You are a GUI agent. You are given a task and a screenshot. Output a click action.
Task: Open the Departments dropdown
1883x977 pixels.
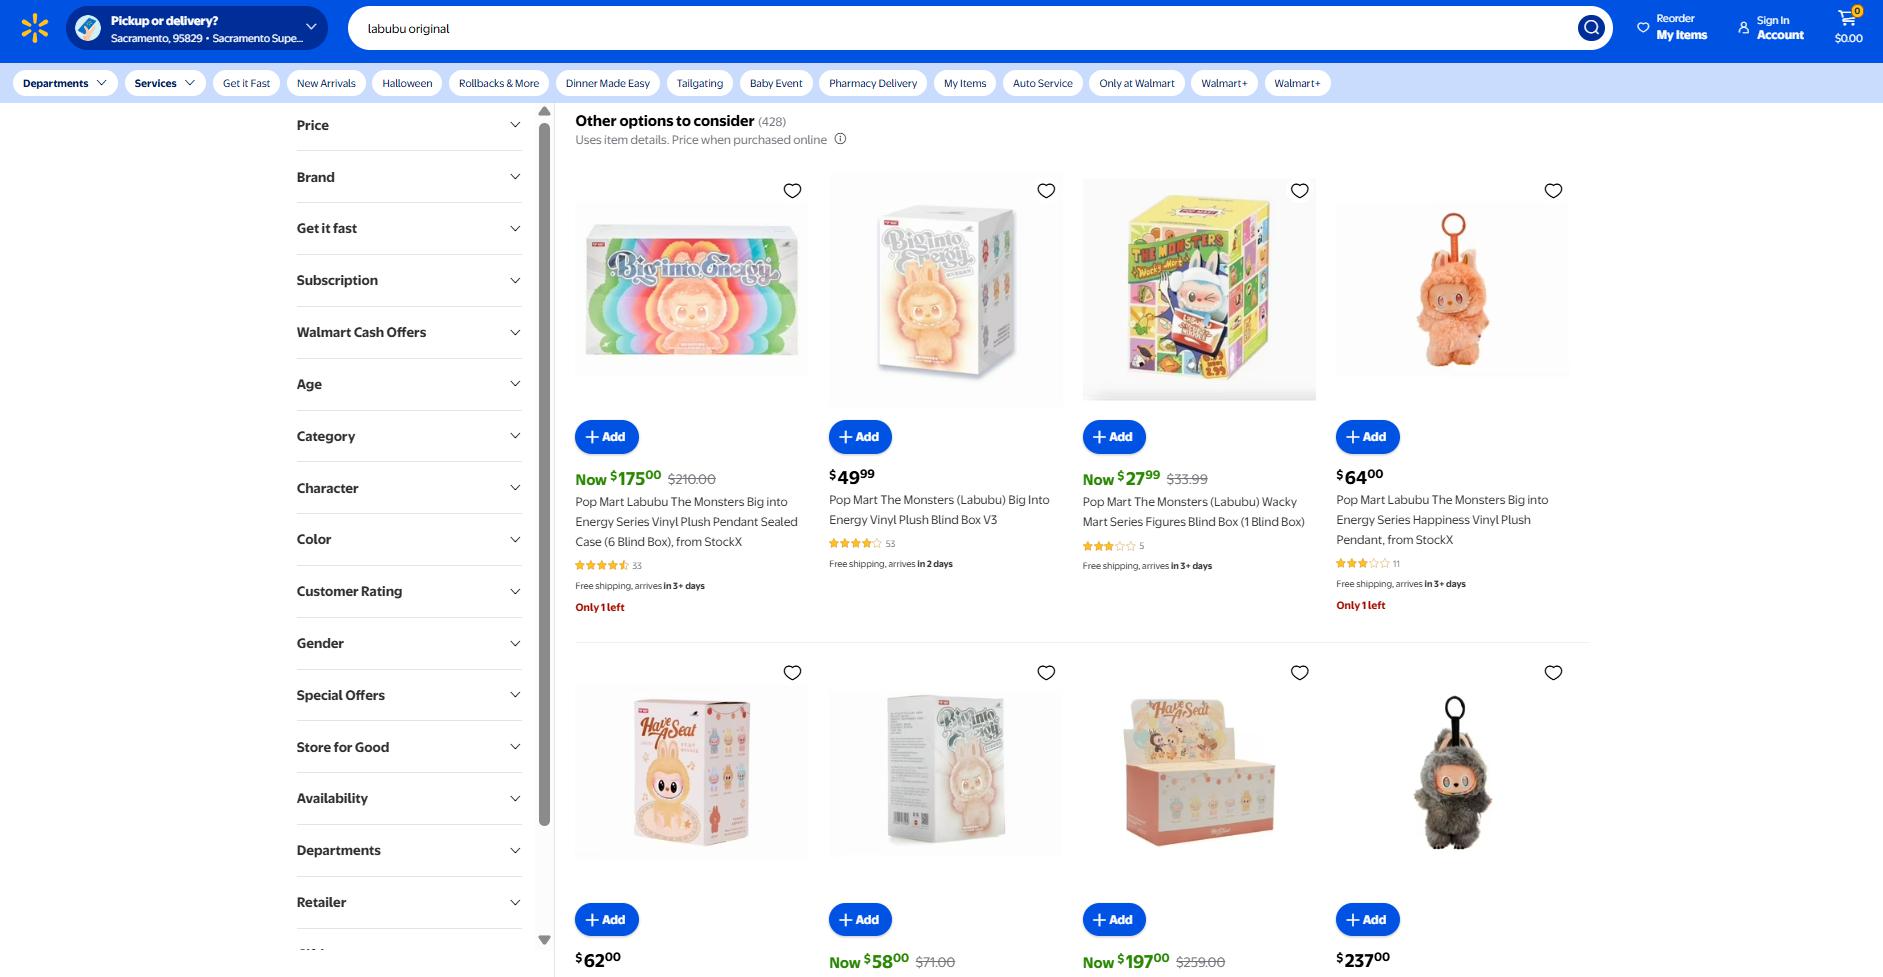(x=65, y=83)
